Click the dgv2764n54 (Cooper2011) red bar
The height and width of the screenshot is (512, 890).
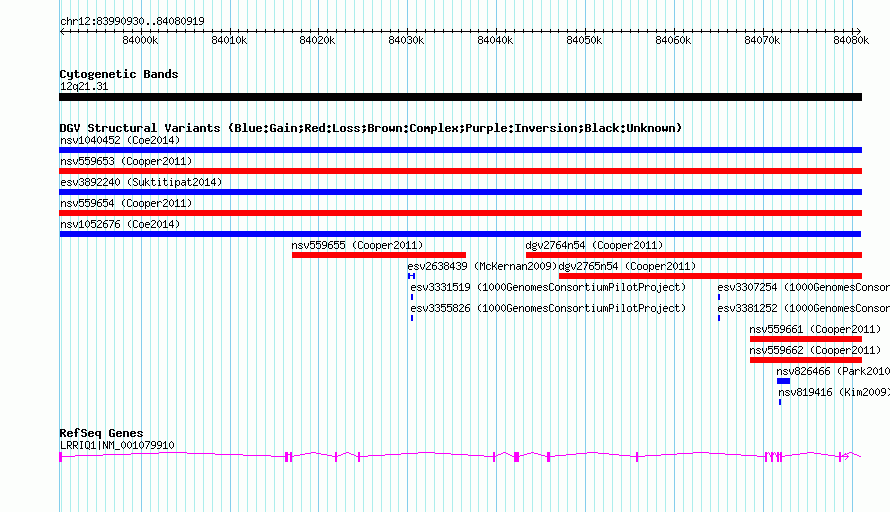tap(694, 255)
